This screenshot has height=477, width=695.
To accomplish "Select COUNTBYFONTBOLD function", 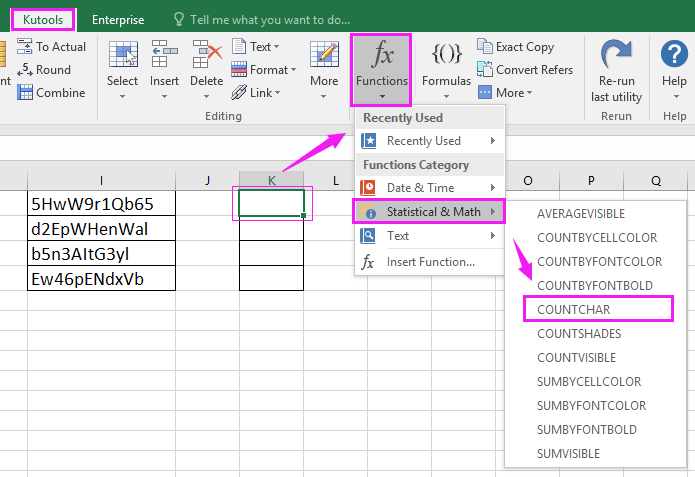I will (596, 285).
